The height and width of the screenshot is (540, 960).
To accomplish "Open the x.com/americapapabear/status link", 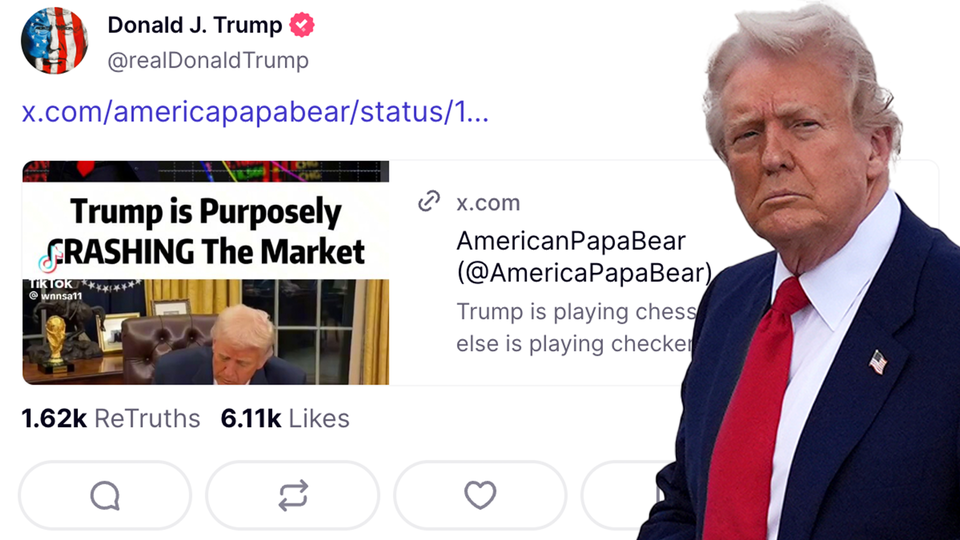I will point(255,111).
